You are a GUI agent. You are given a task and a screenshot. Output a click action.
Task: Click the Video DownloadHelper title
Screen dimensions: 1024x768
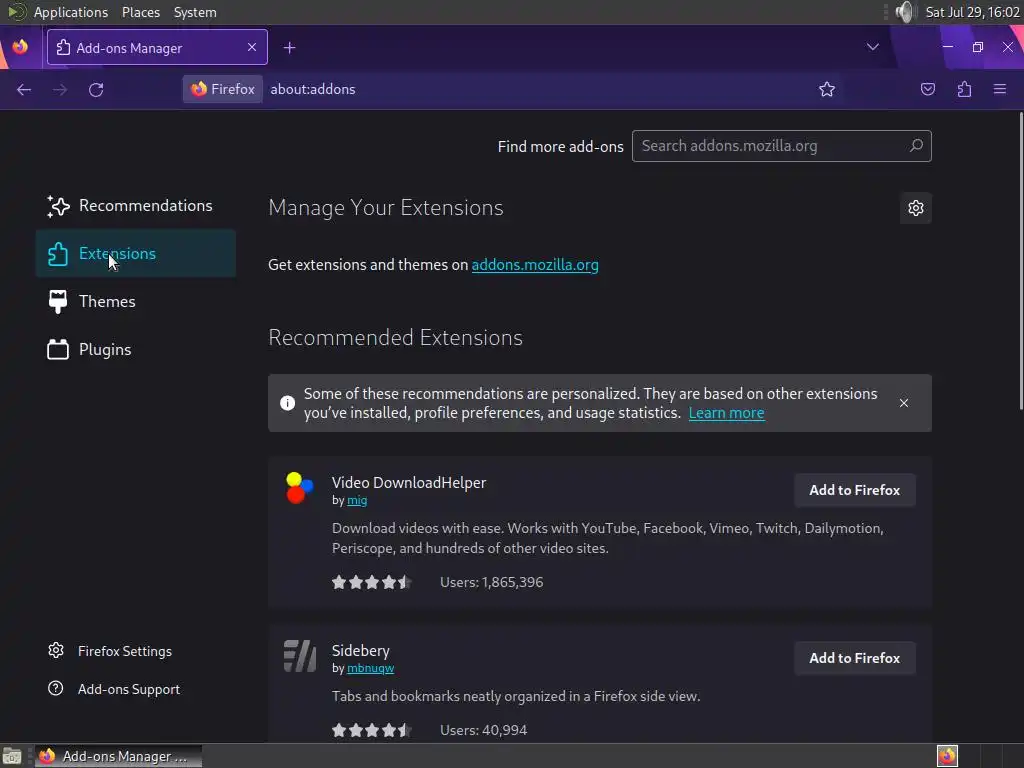(409, 483)
